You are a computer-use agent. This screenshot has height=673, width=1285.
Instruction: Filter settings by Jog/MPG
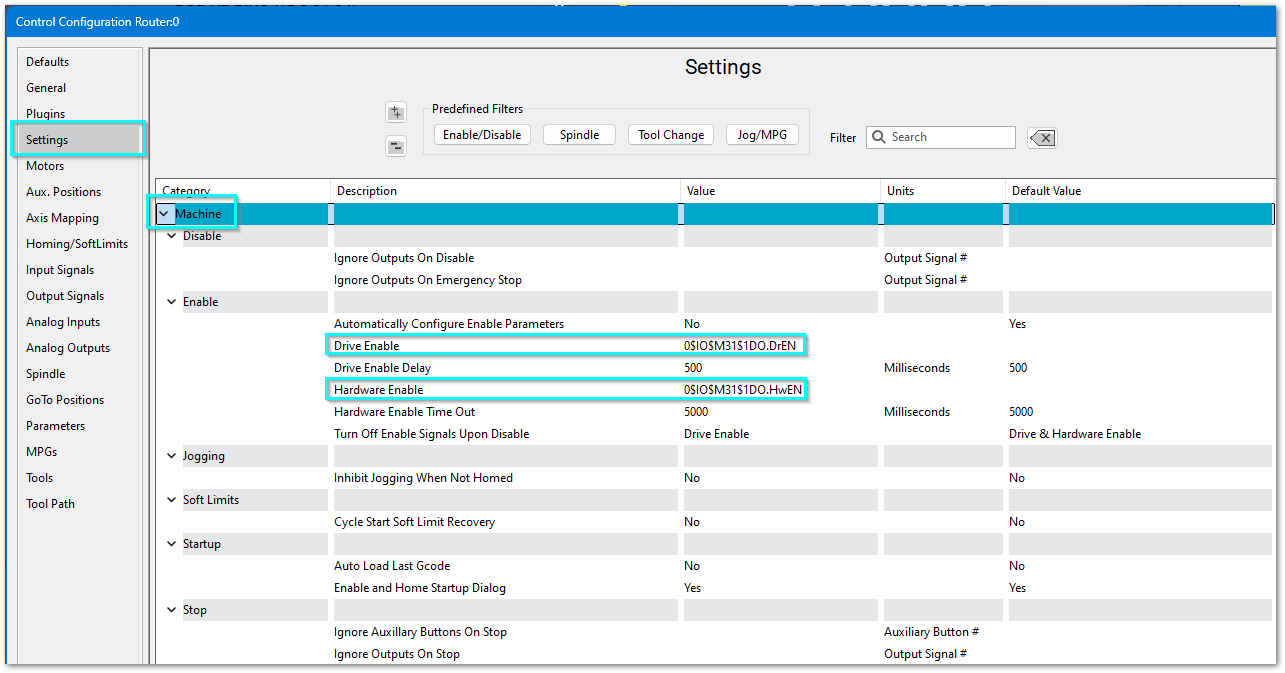[x=761, y=135]
